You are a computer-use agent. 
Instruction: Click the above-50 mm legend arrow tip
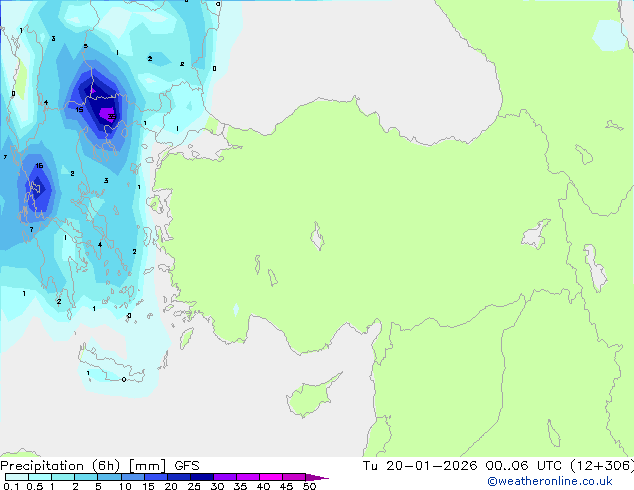317,477
